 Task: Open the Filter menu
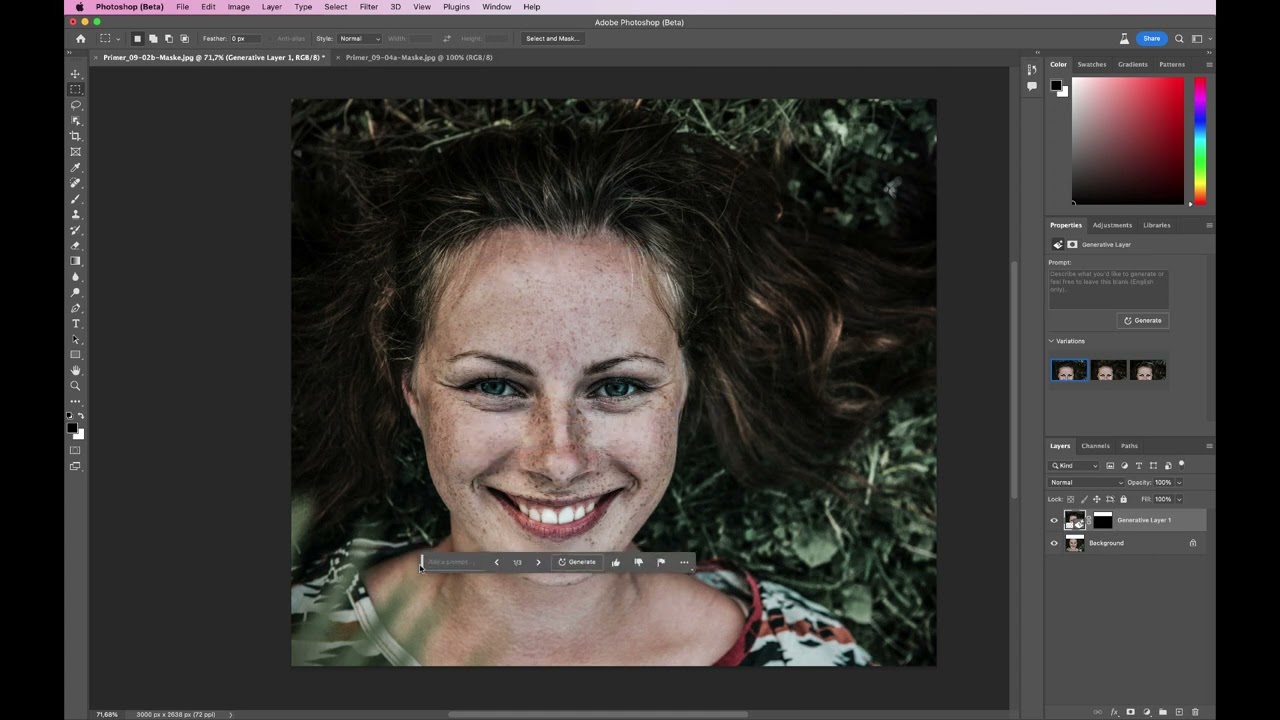pyautogui.click(x=369, y=7)
